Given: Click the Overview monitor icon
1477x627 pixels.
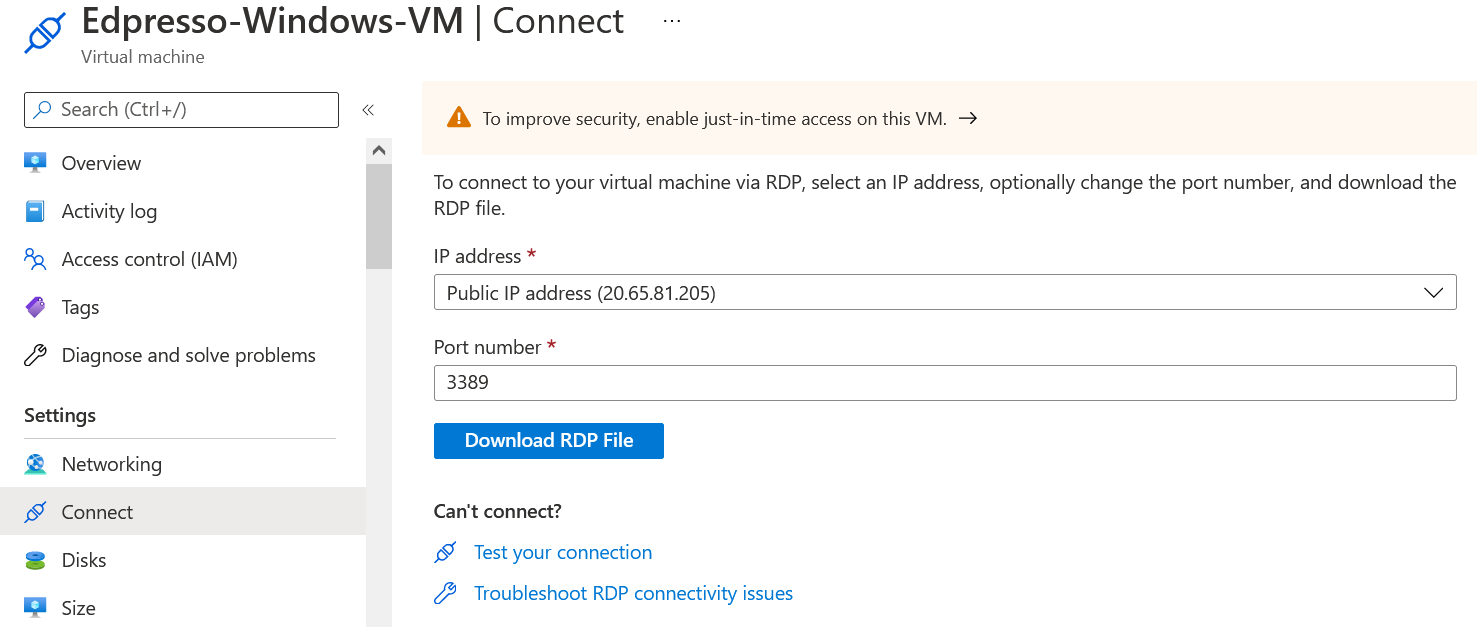Looking at the screenshot, I should (36, 163).
